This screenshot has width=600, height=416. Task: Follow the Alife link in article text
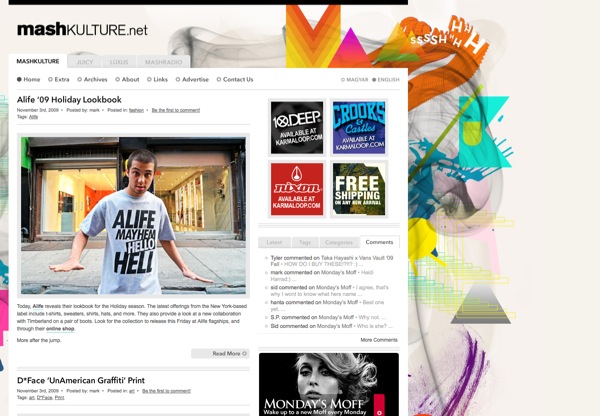coord(38,306)
